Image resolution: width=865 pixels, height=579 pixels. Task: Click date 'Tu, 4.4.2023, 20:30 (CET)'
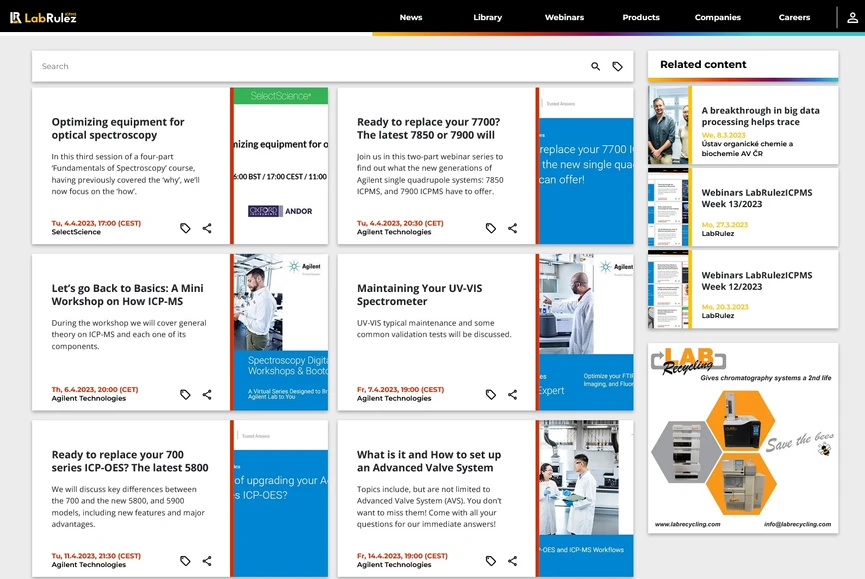tap(400, 223)
